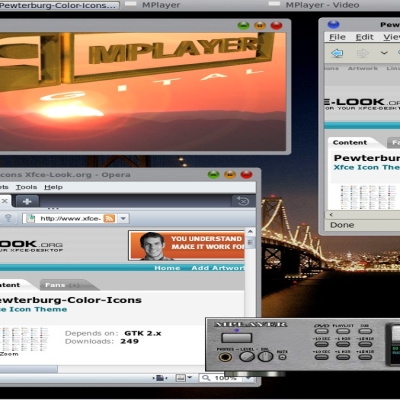The width and height of the screenshot is (400, 400).
Task: Open the Edit menu in the right browser window
Action: pyautogui.click(x=364, y=37)
